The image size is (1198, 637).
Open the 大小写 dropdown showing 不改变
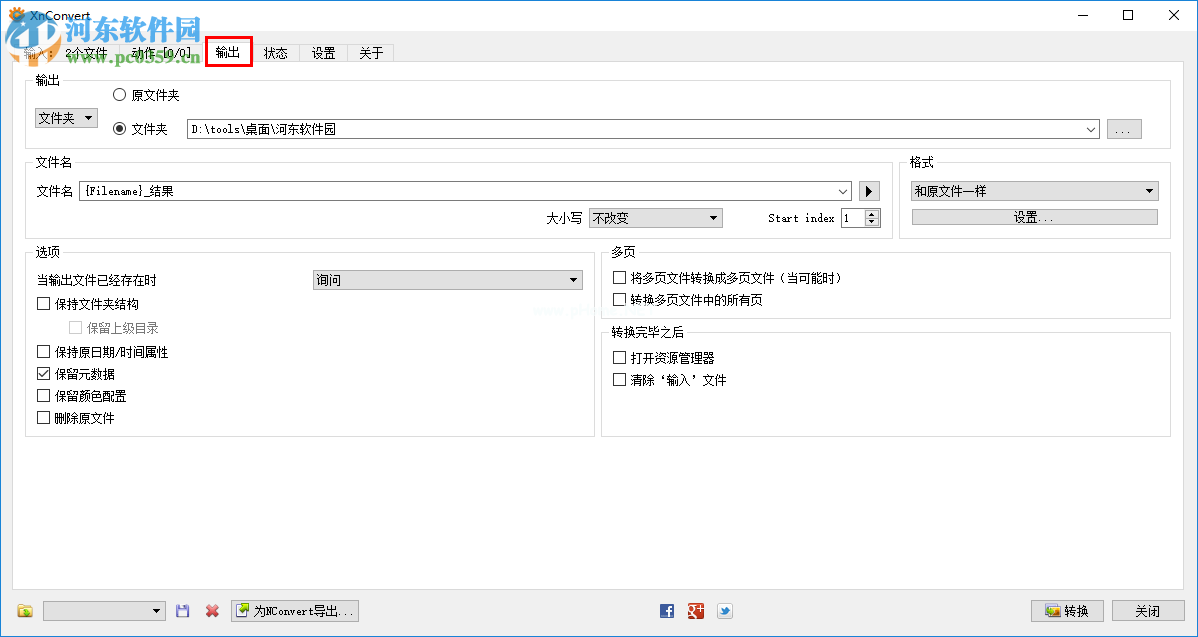tap(655, 217)
